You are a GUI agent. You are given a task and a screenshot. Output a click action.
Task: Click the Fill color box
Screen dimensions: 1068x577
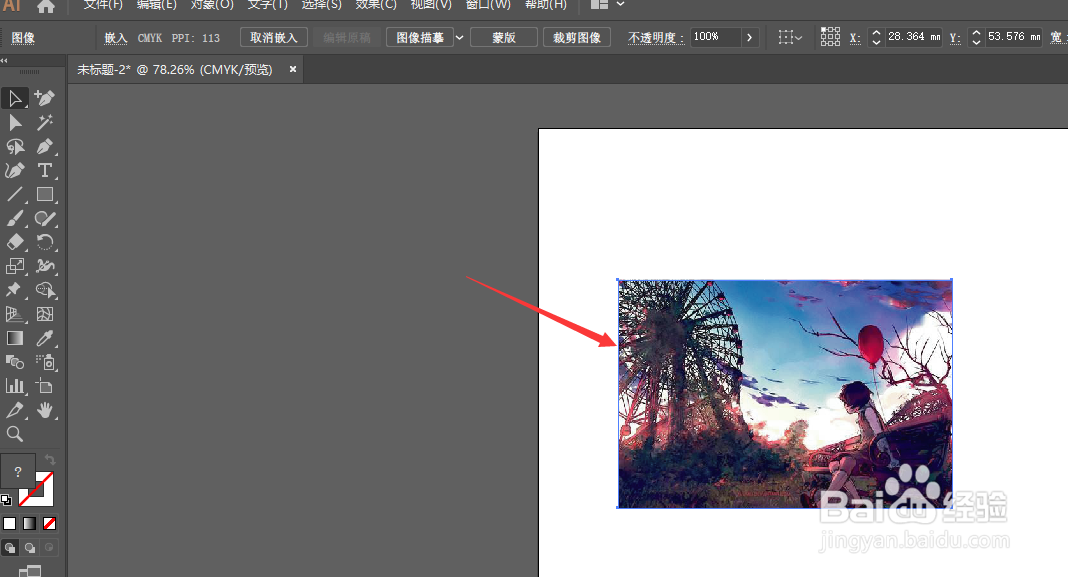(x=18, y=471)
